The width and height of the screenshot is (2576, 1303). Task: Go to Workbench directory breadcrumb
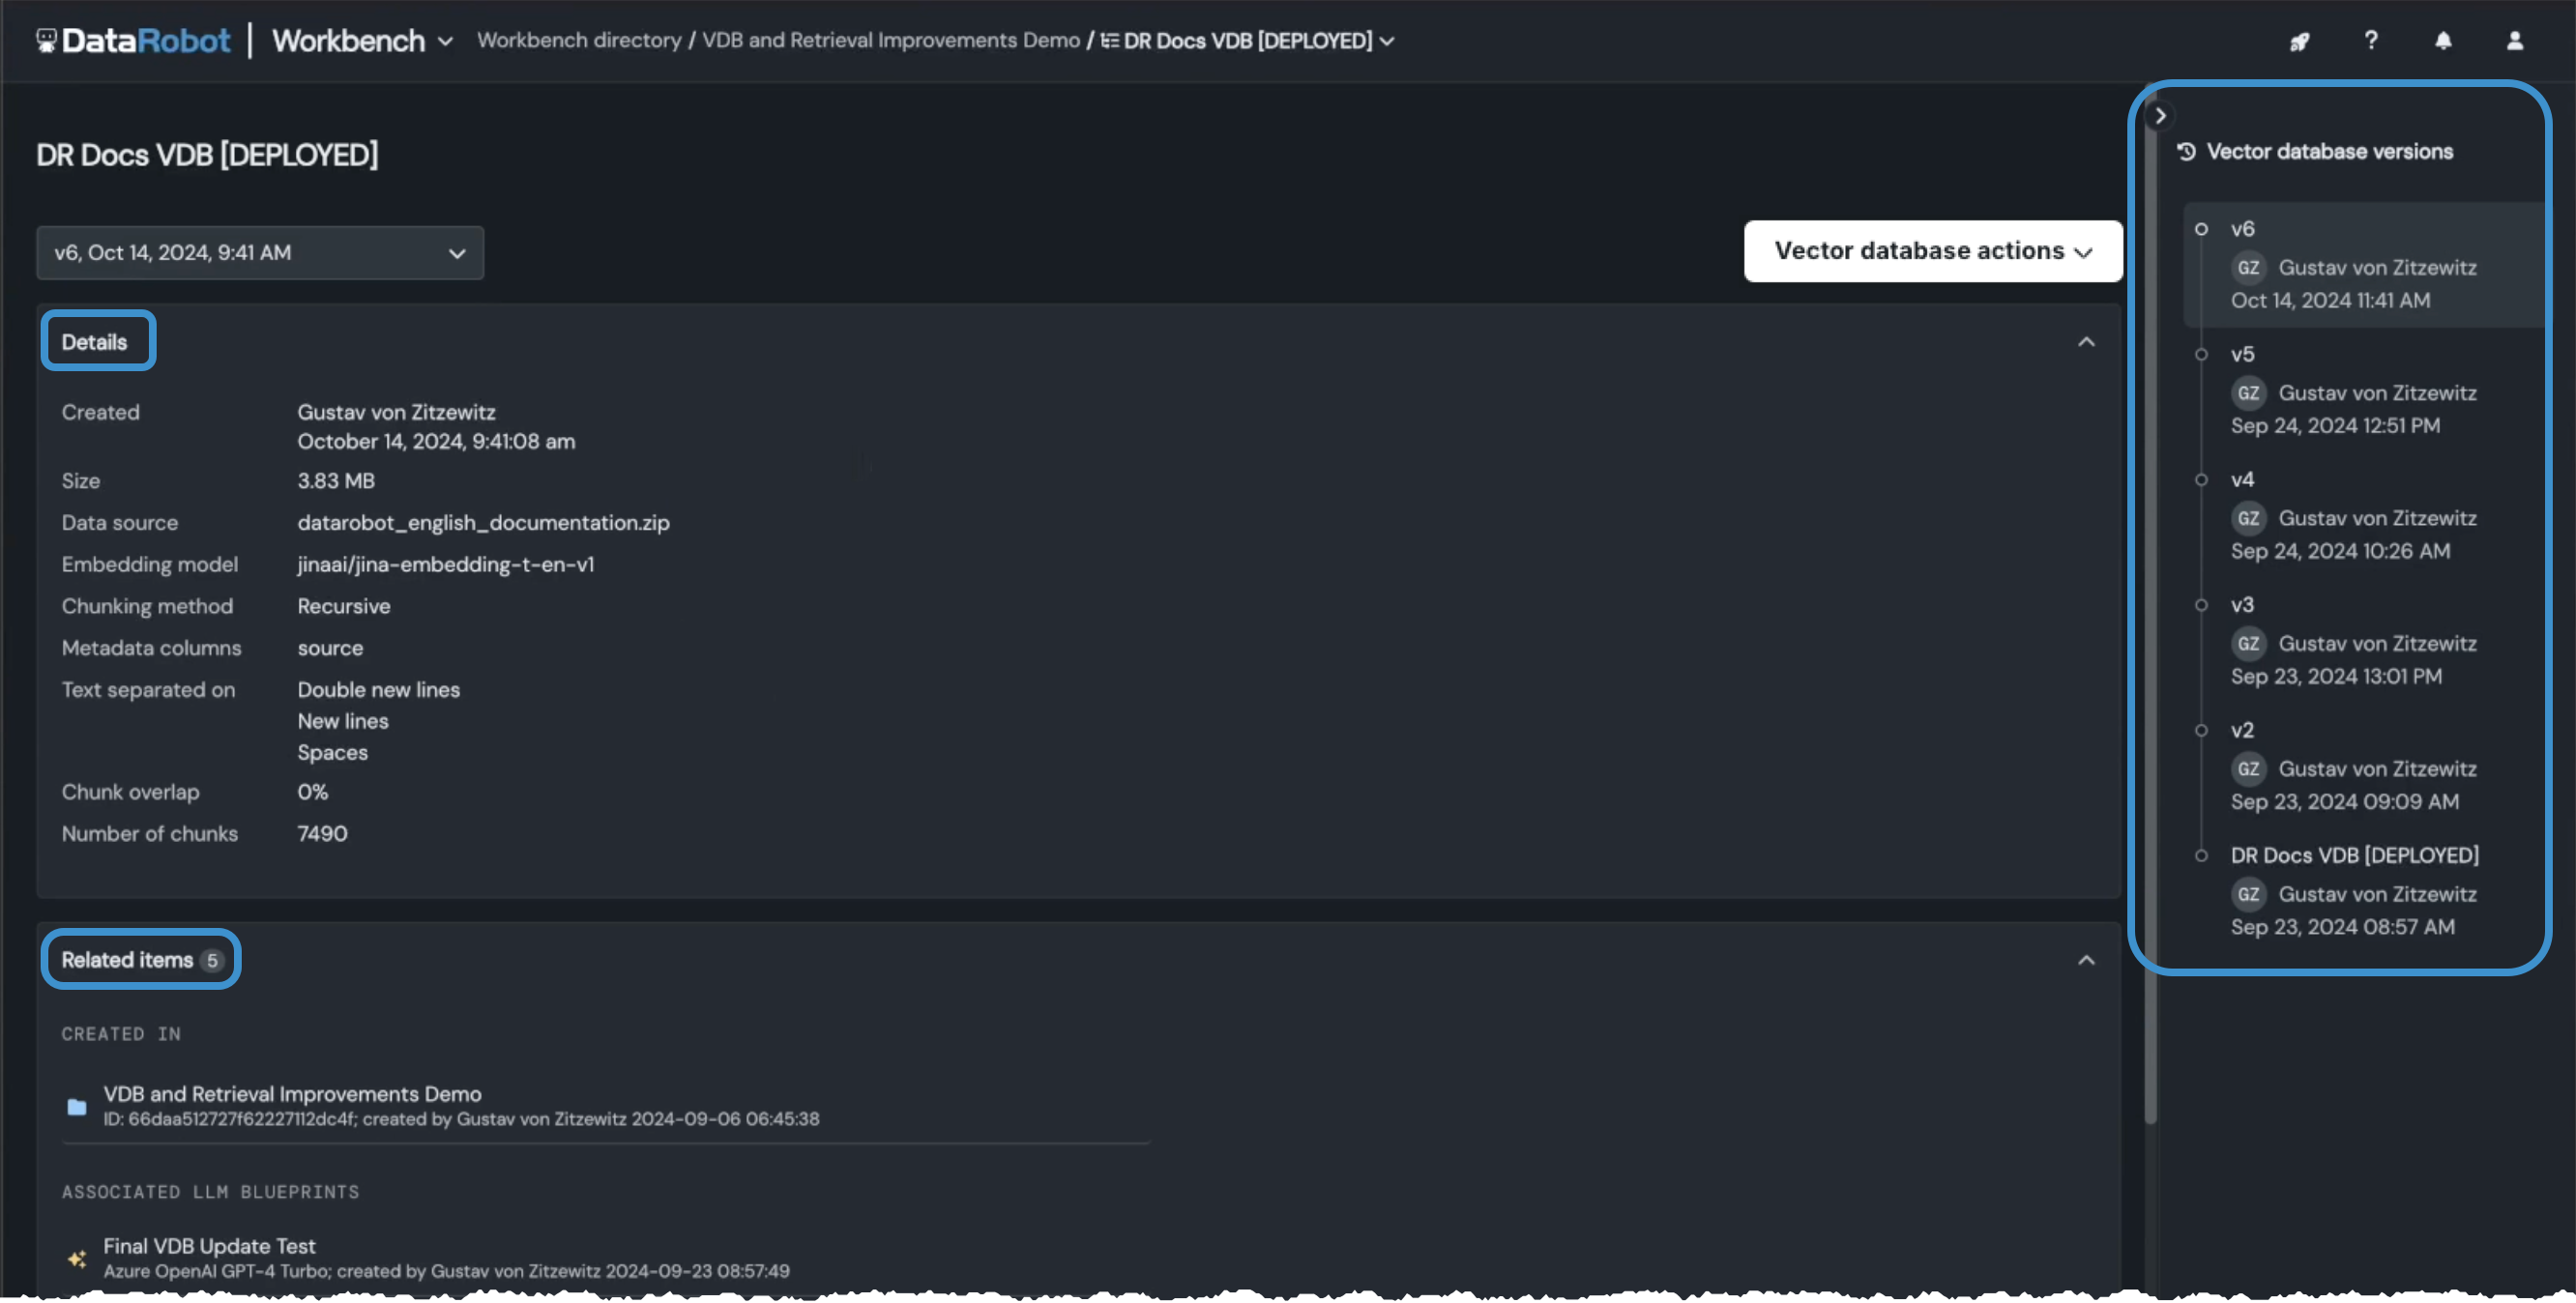pyautogui.click(x=578, y=41)
